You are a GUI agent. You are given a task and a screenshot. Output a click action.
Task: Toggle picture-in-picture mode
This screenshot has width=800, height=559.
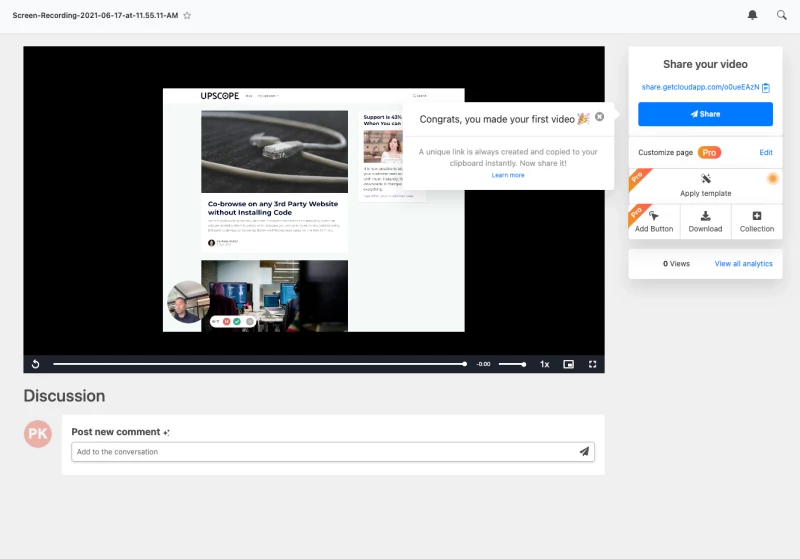tap(568, 364)
